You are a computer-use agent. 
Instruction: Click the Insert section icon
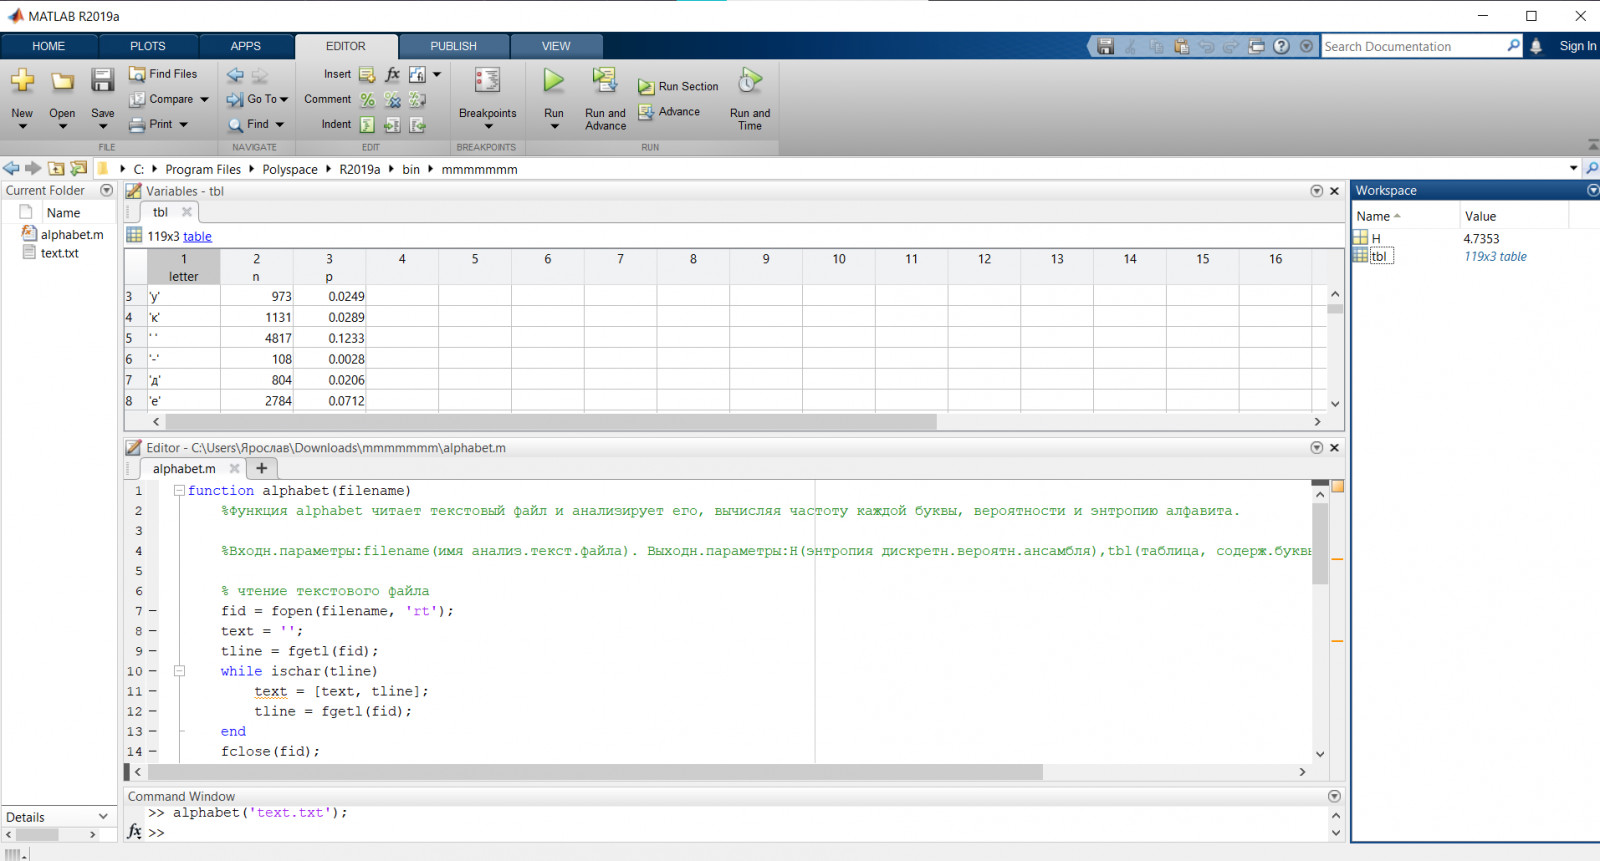pos(367,75)
